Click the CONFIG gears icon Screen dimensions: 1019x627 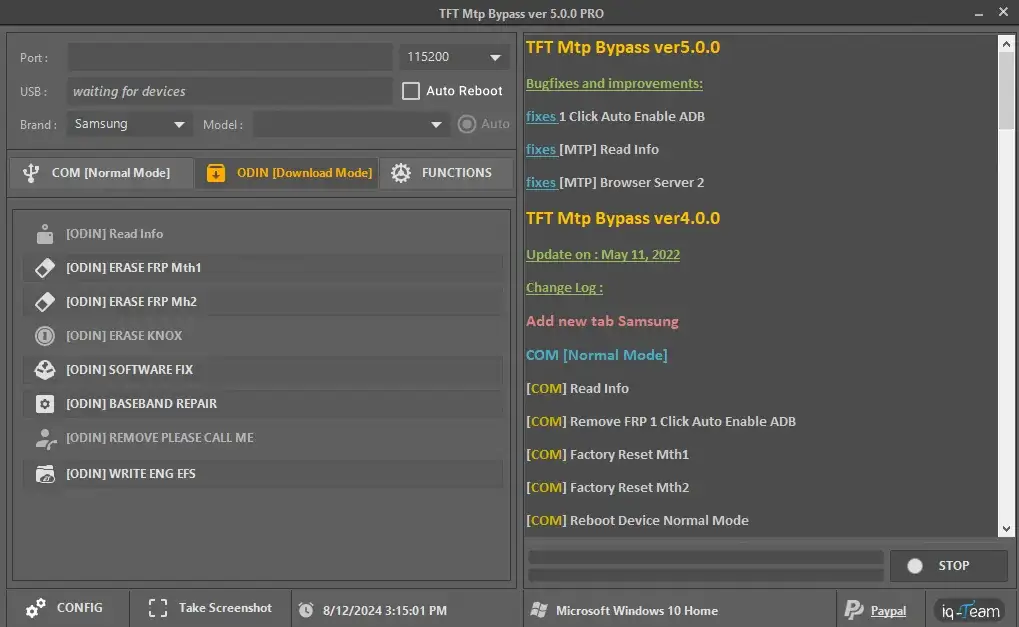point(36,608)
